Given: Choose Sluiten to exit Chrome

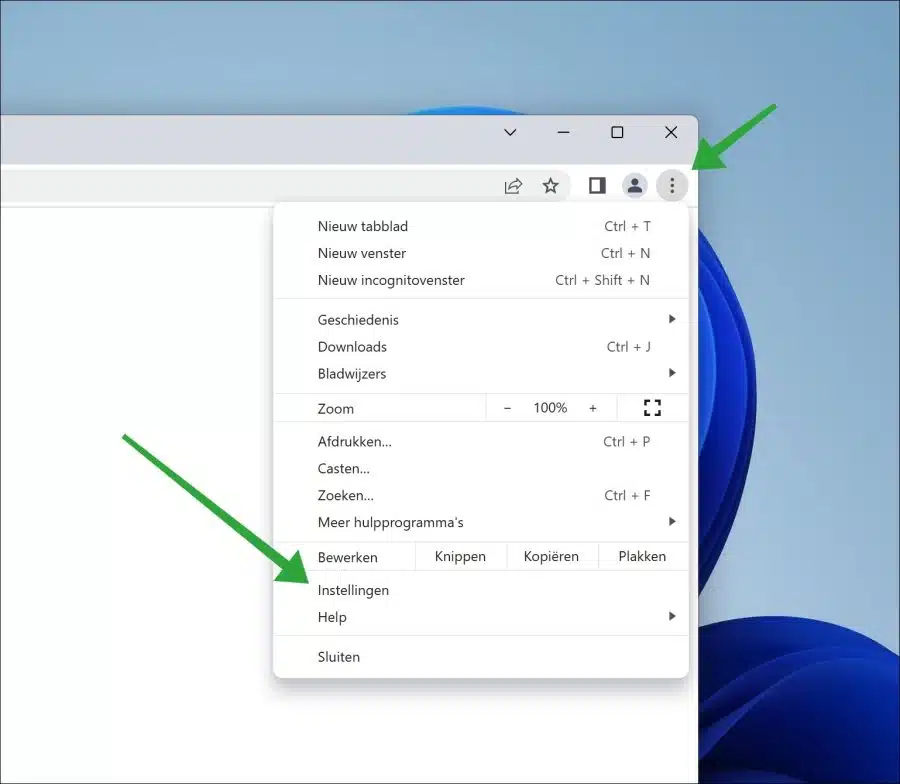Looking at the screenshot, I should tap(481, 657).
